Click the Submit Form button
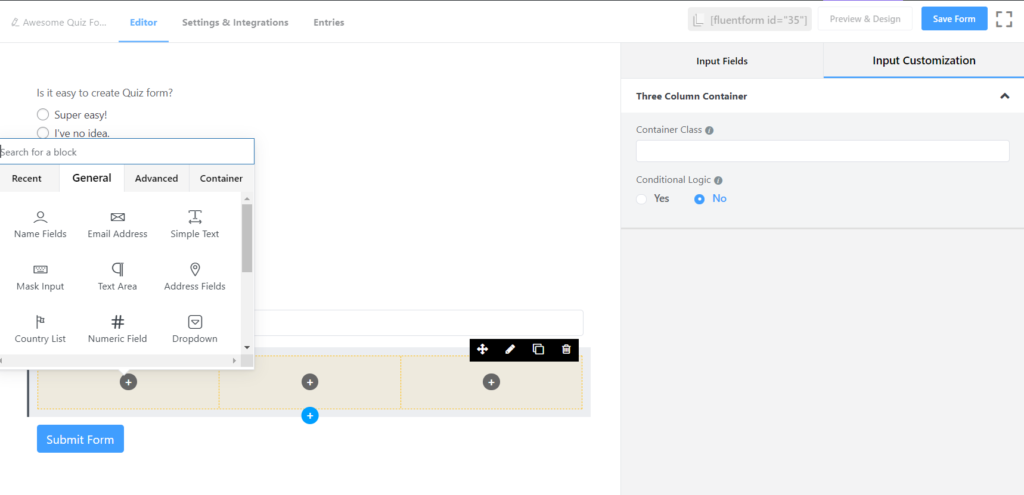 click(80, 439)
